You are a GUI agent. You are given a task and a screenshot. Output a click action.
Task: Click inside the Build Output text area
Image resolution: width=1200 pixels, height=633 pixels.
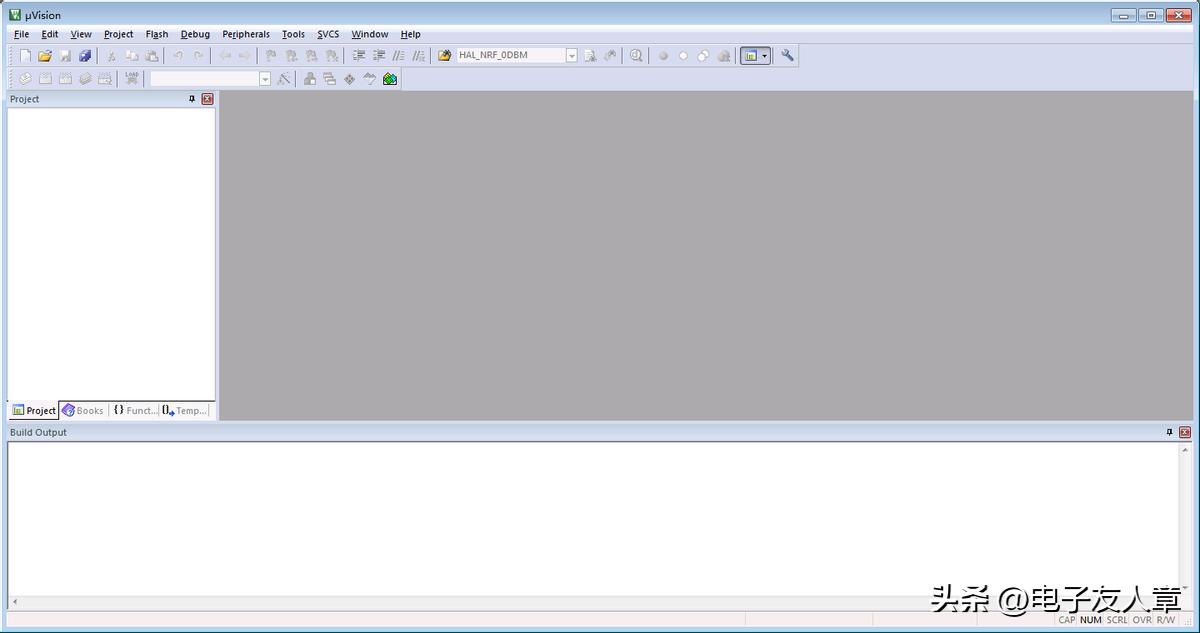click(x=590, y=518)
